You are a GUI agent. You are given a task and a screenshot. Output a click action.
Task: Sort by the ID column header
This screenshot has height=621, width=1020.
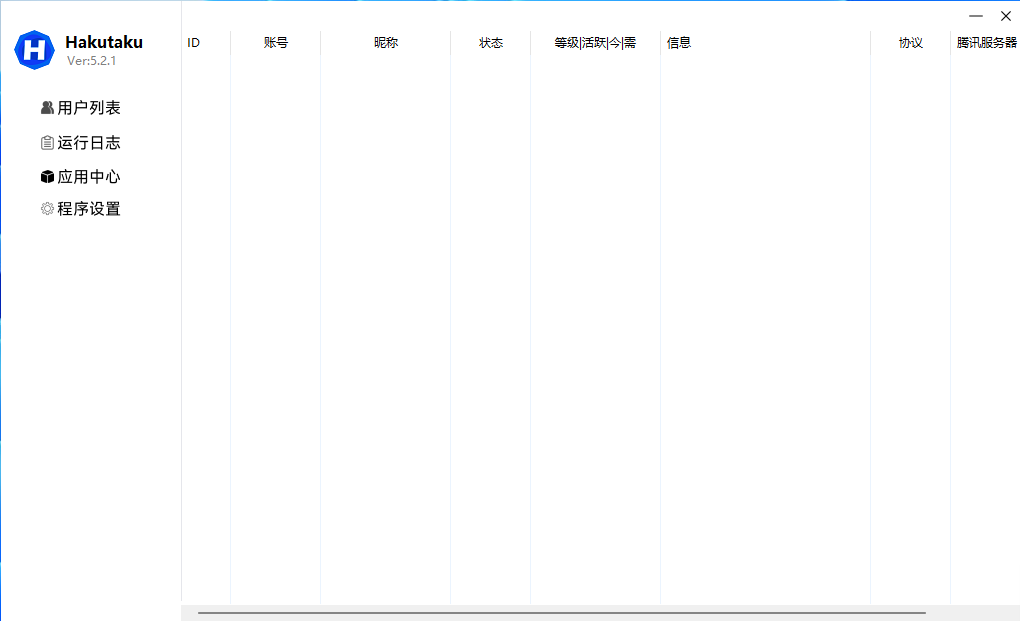tap(194, 43)
